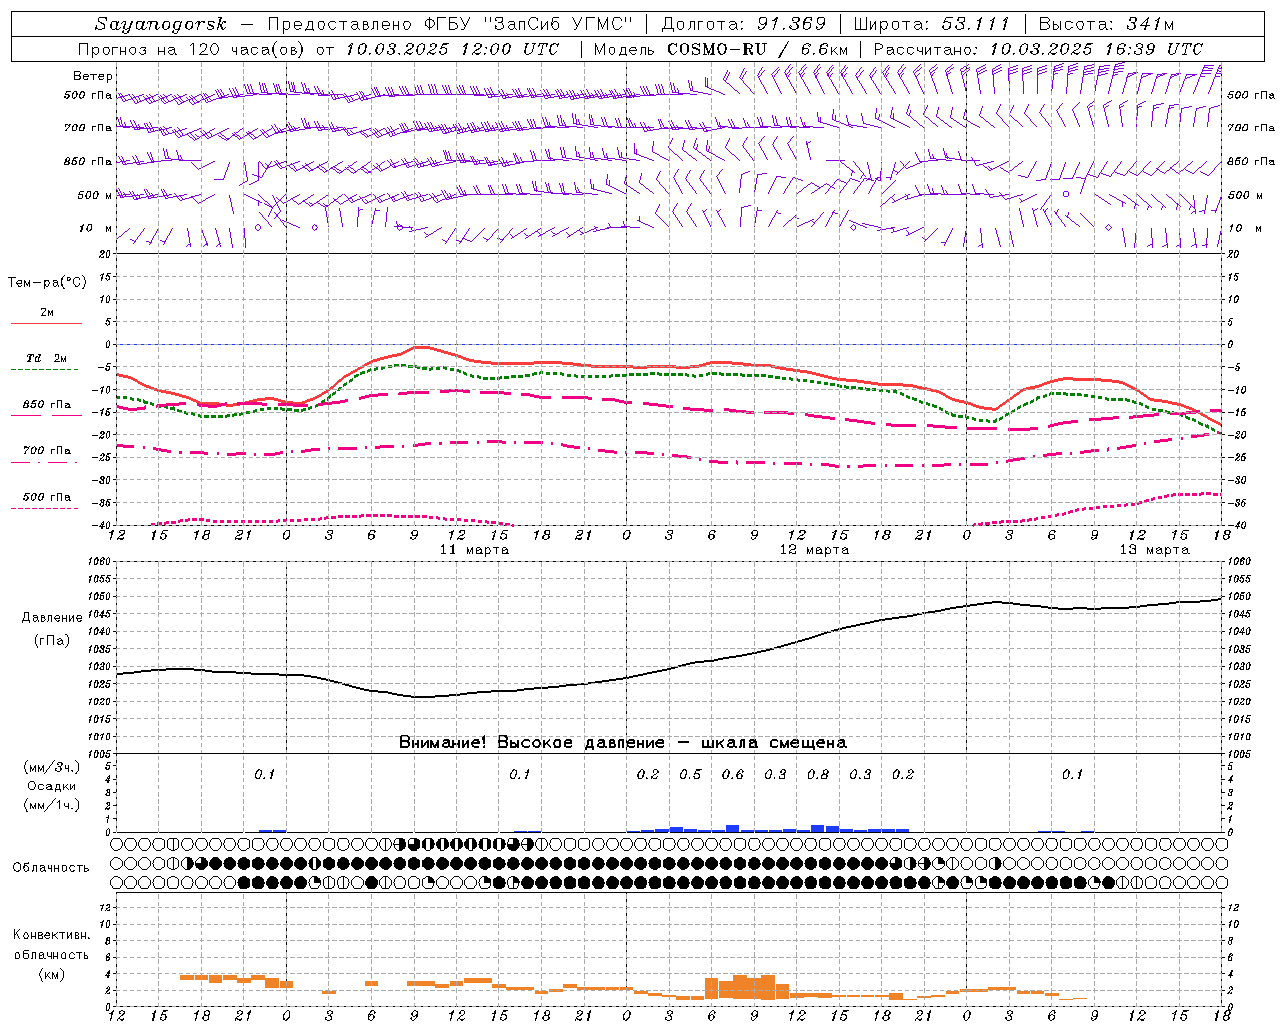
Task: Click the 'Облачность' cloud cover label
Action: tap(51, 868)
